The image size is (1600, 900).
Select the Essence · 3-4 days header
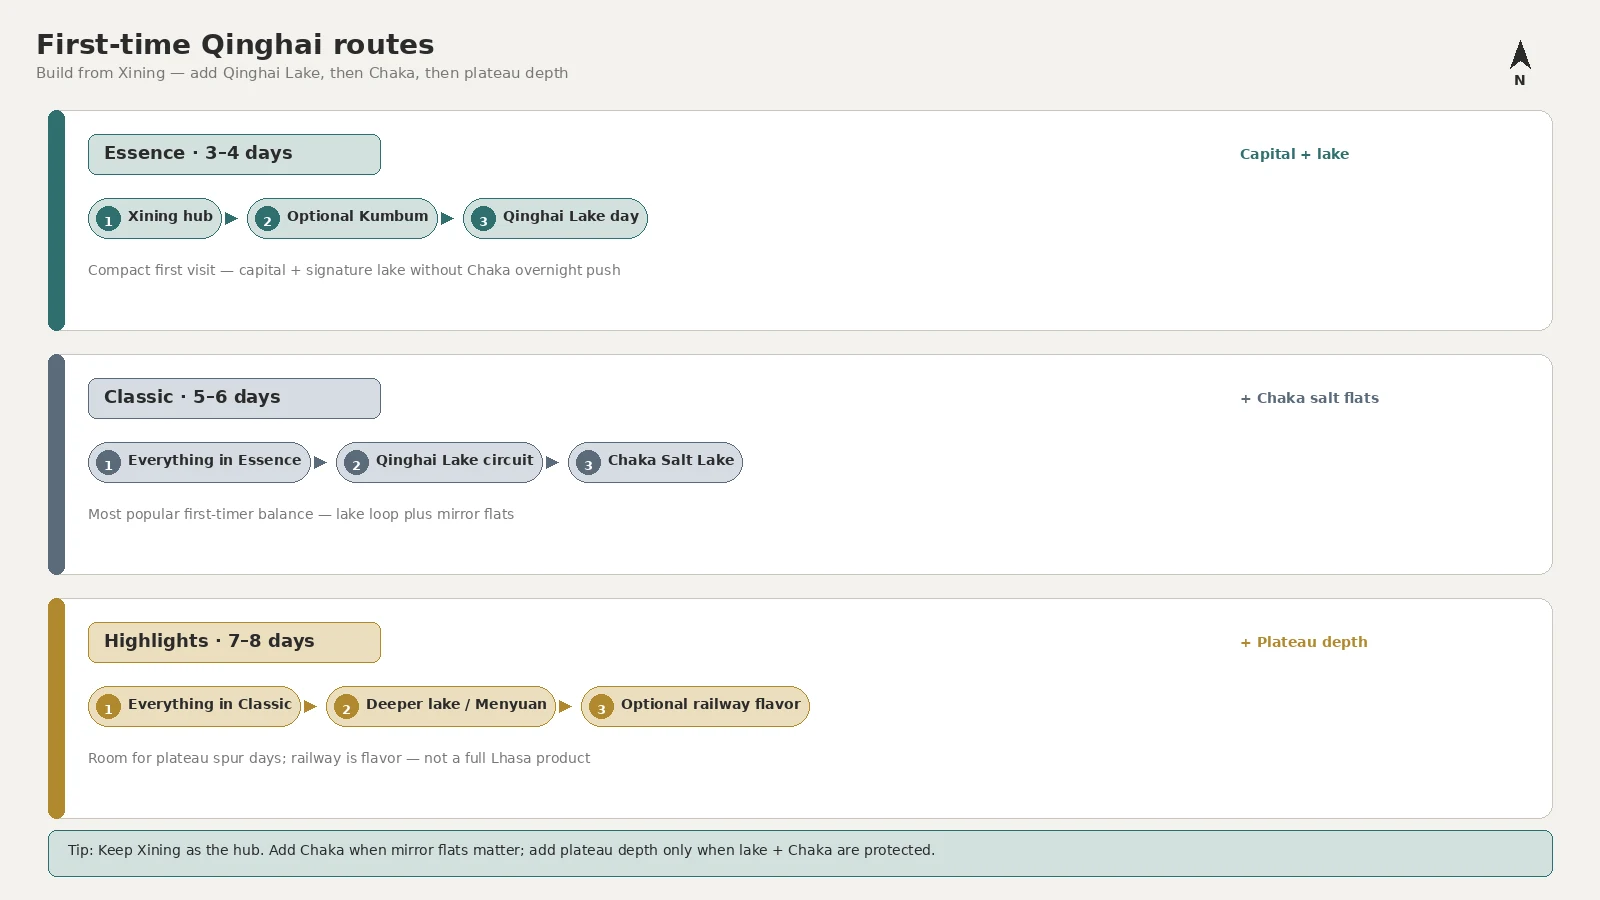tap(234, 154)
